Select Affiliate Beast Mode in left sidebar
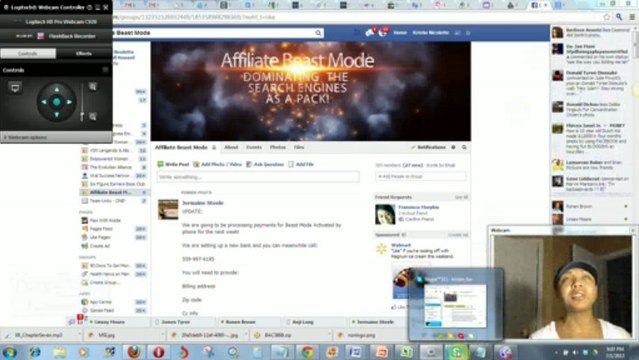 tap(114, 192)
